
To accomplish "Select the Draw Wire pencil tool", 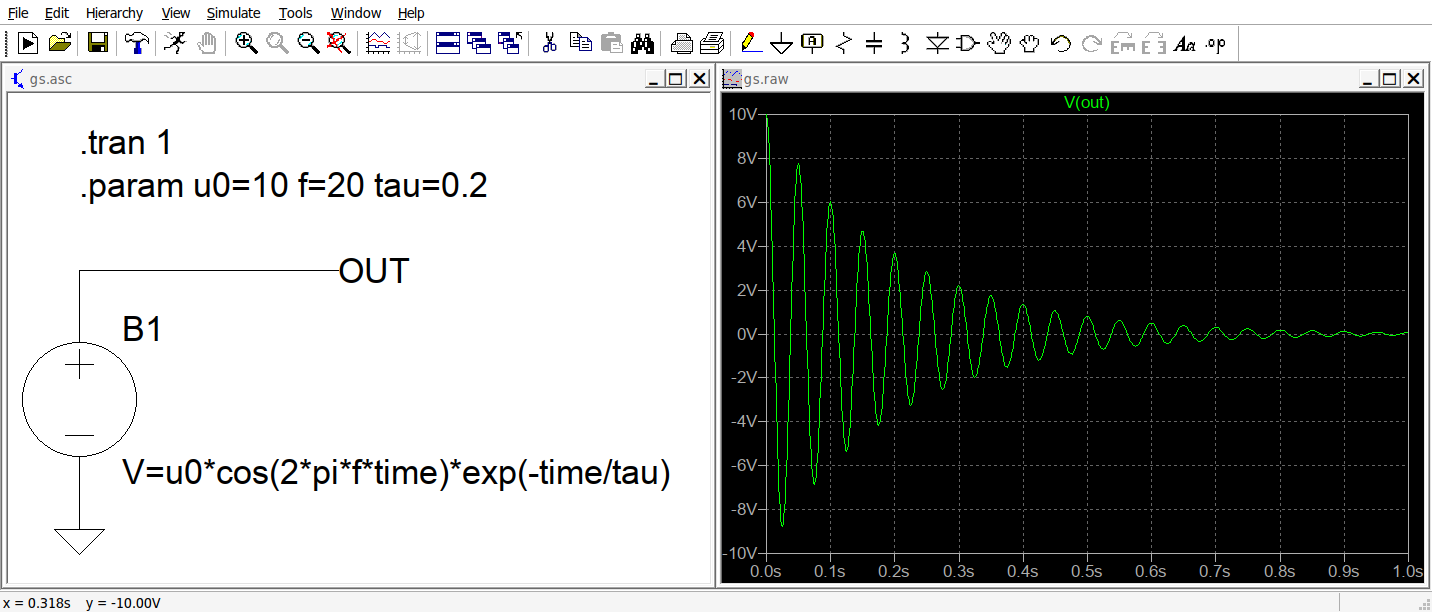I will [x=751, y=42].
